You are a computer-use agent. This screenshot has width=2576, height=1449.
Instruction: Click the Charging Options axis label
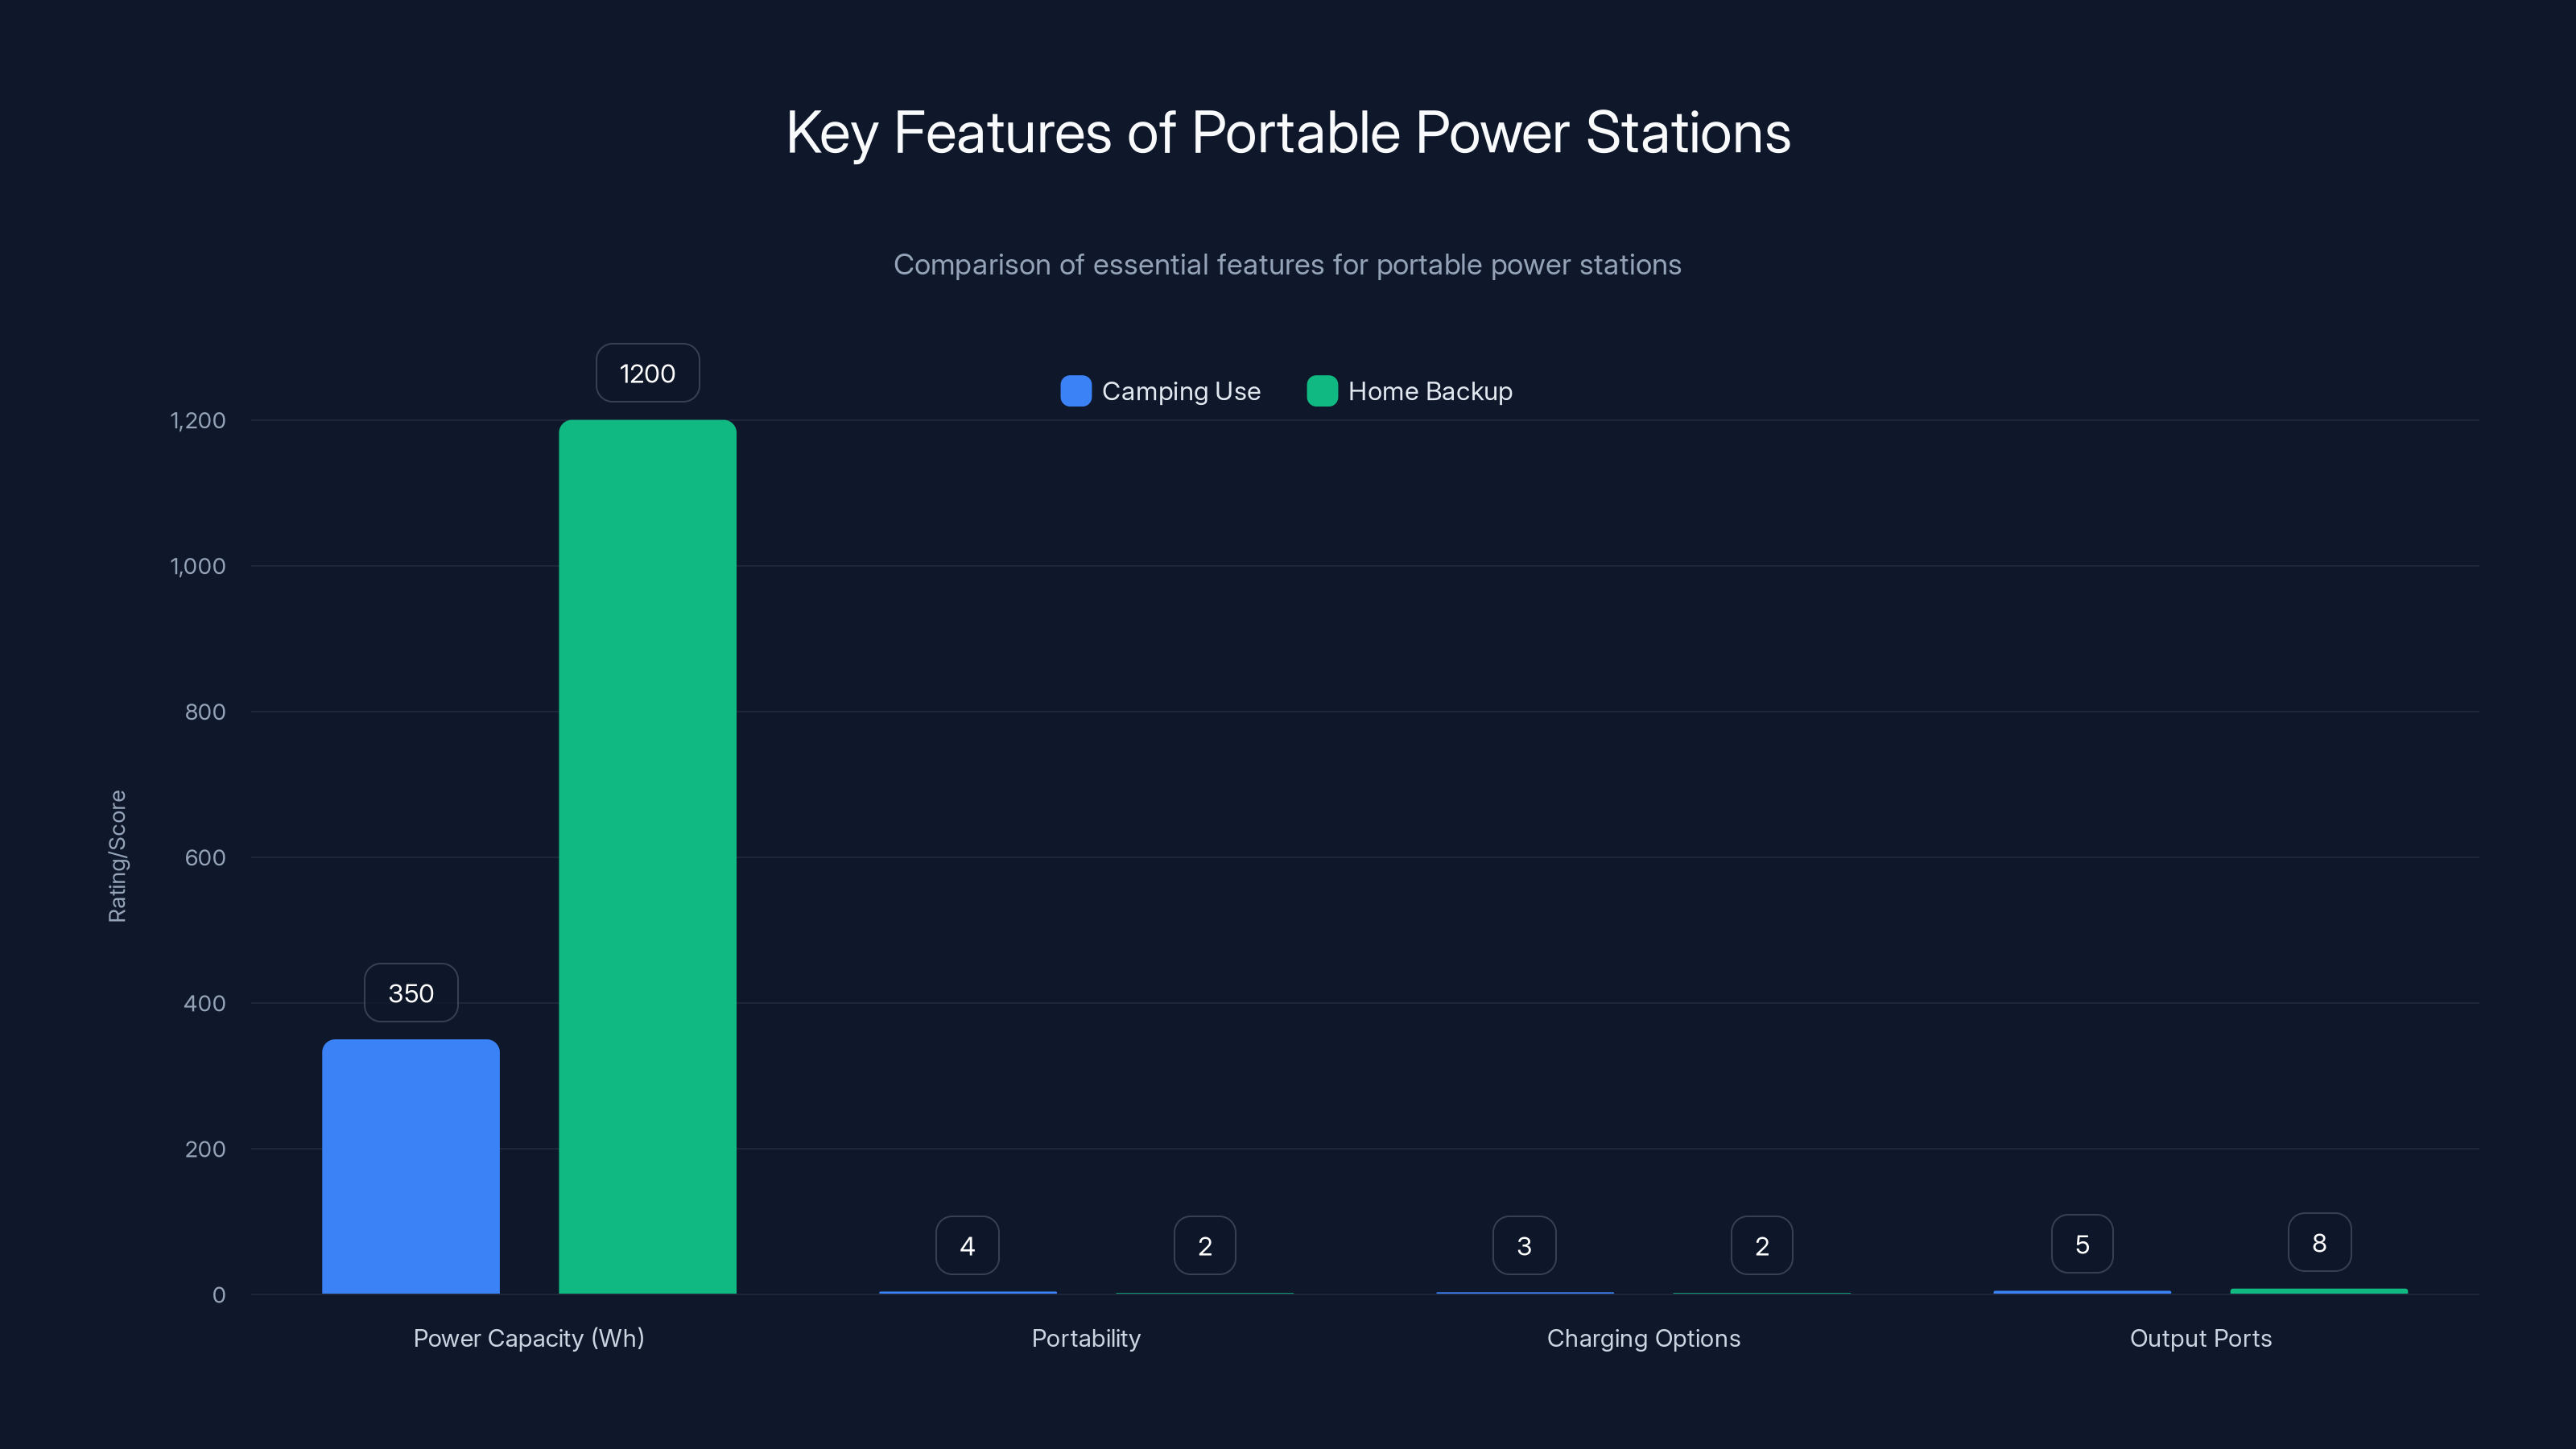[1643, 1338]
